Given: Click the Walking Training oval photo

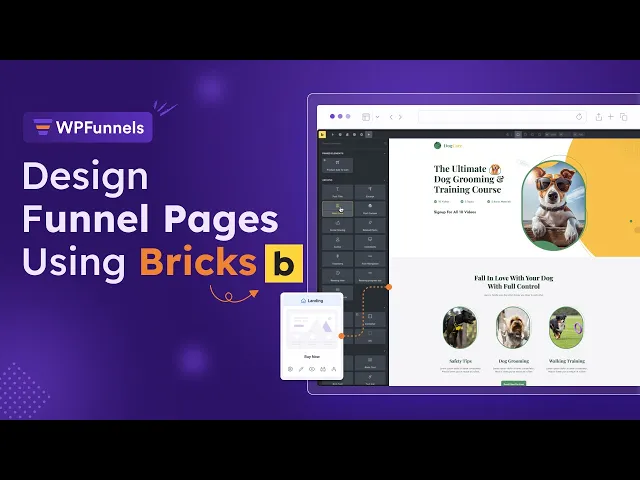Looking at the screenshot, I should [x=567, y=327].
